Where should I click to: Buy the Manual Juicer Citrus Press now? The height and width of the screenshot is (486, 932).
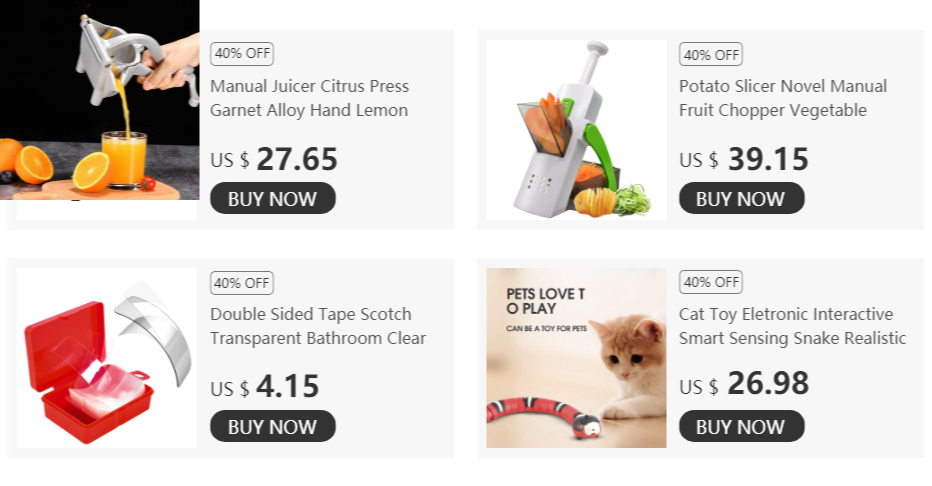click(x=273, y=198)
